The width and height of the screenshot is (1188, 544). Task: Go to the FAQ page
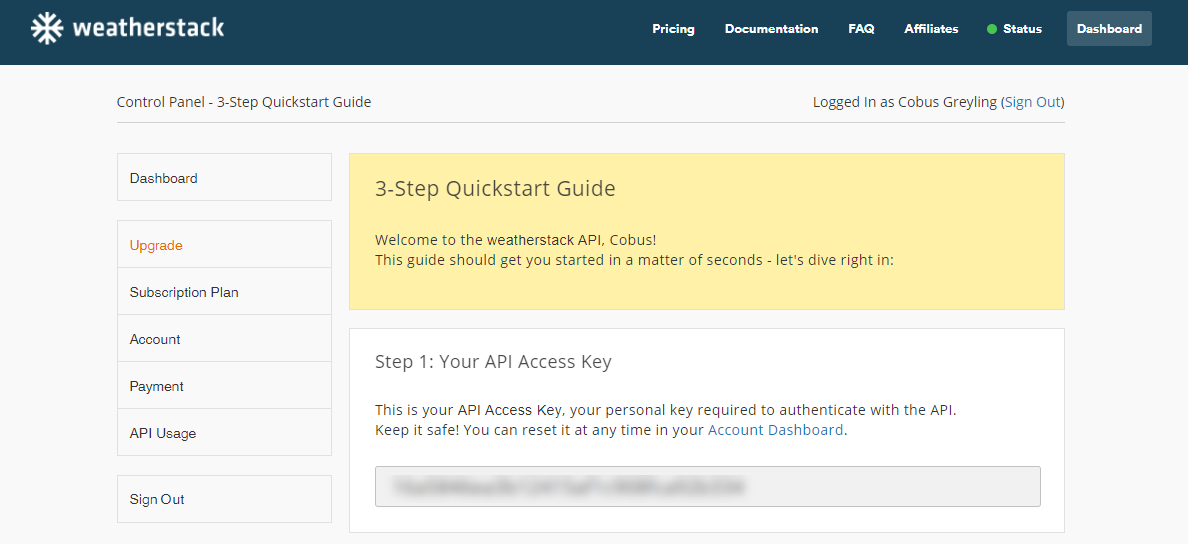point(861,29)
